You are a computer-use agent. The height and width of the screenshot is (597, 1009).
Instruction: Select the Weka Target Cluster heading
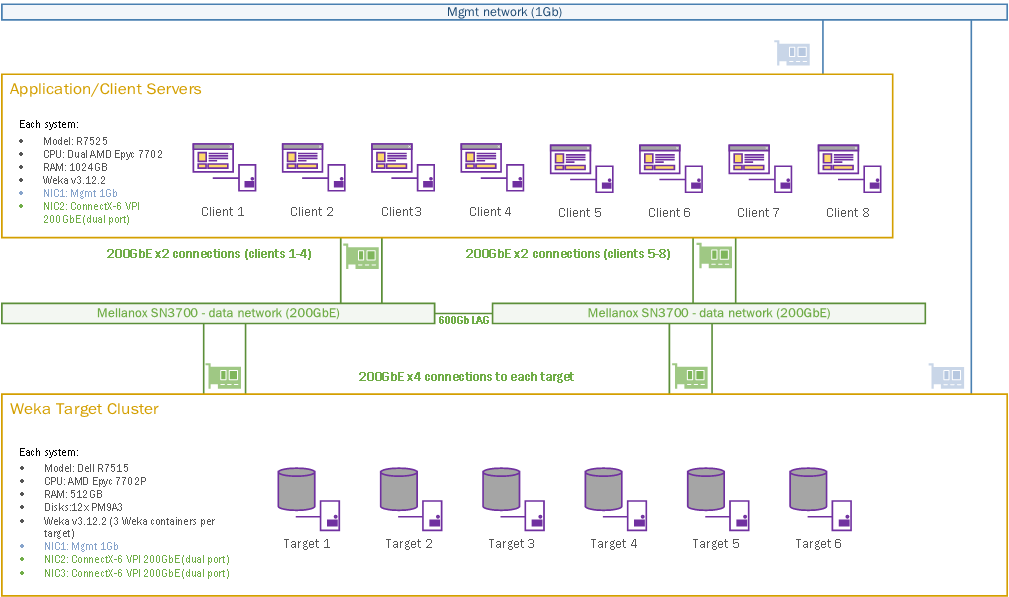coord(84,408)
